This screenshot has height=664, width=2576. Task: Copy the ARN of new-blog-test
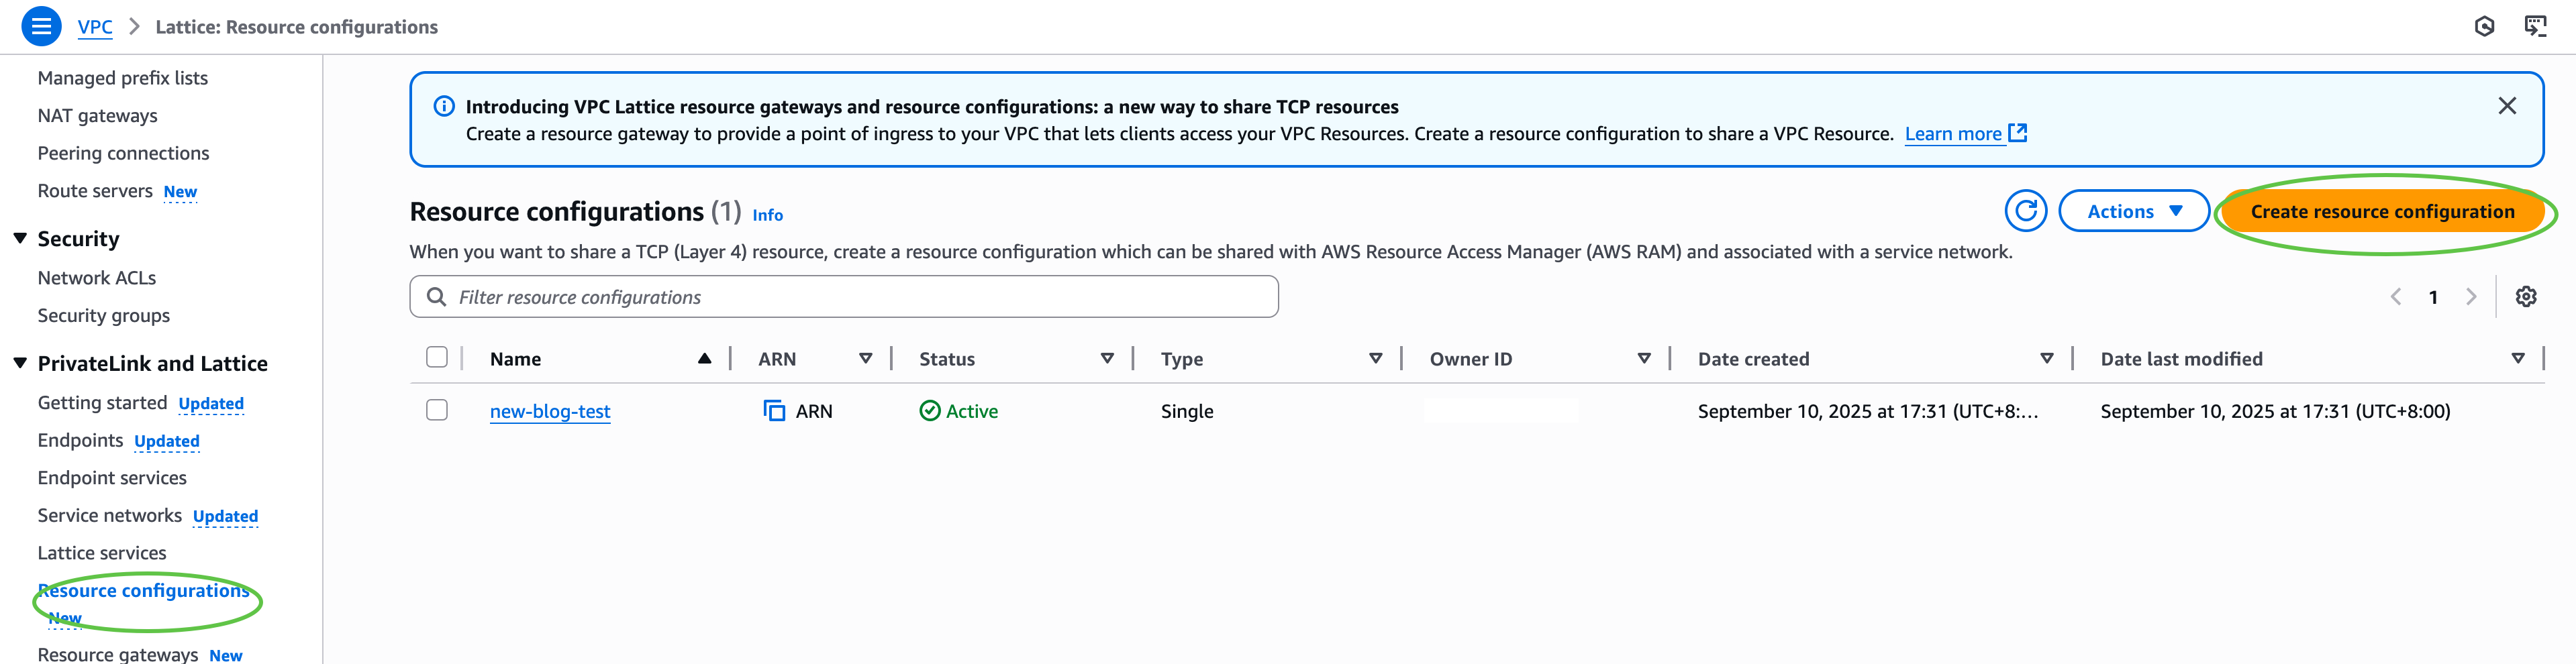774,411
